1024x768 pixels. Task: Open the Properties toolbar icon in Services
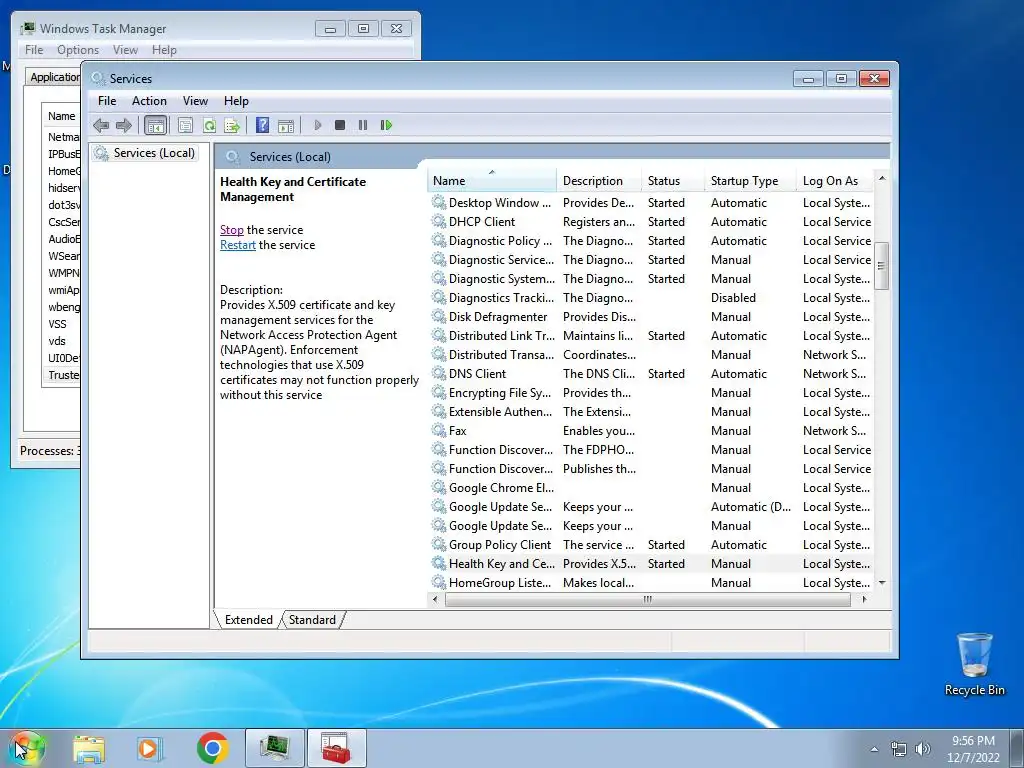tap(185, 125)
